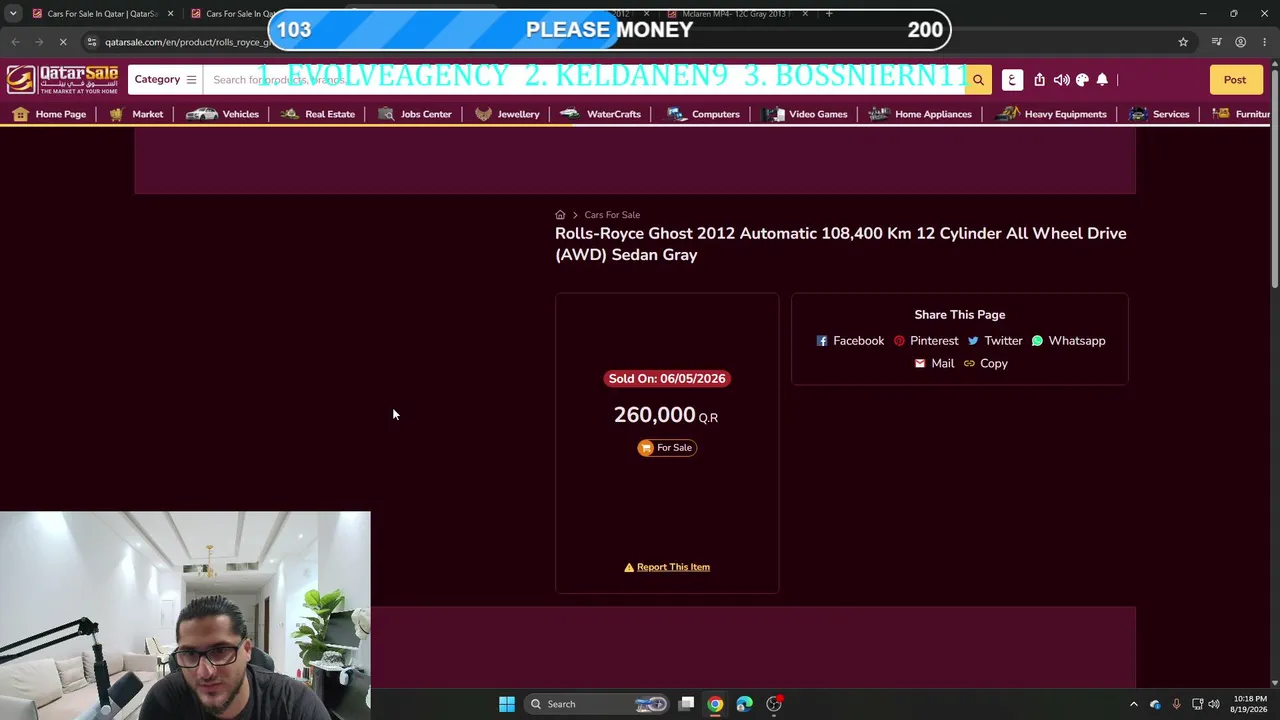Open the Services category
1280x720 pixels.
[1159, 114]
